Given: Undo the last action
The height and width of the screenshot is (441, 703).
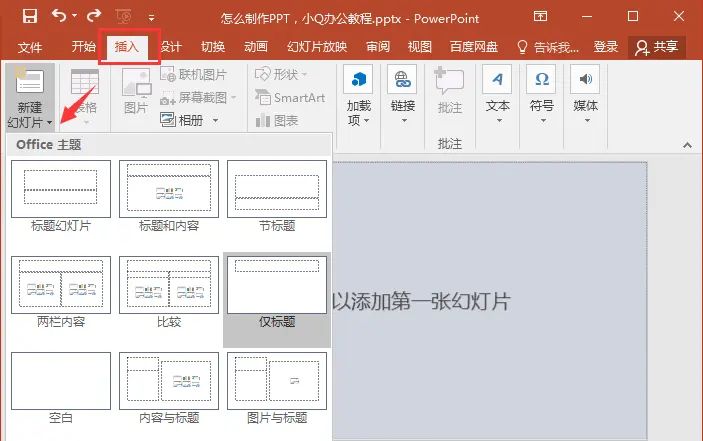Looking at the screenshot, I should click(59, 16).
